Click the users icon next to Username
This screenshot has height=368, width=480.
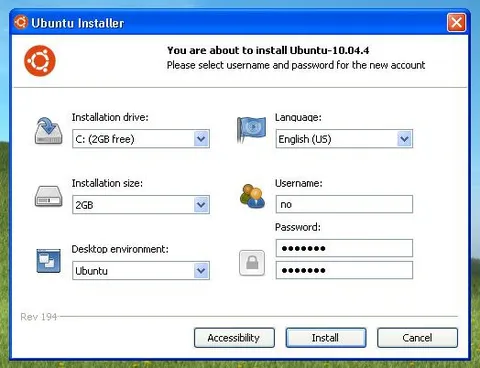(x=252, y=196)
